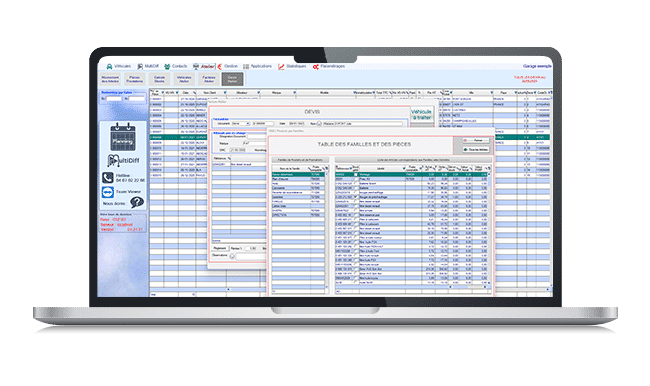Click the Date field in Devis header

[297, 124]
